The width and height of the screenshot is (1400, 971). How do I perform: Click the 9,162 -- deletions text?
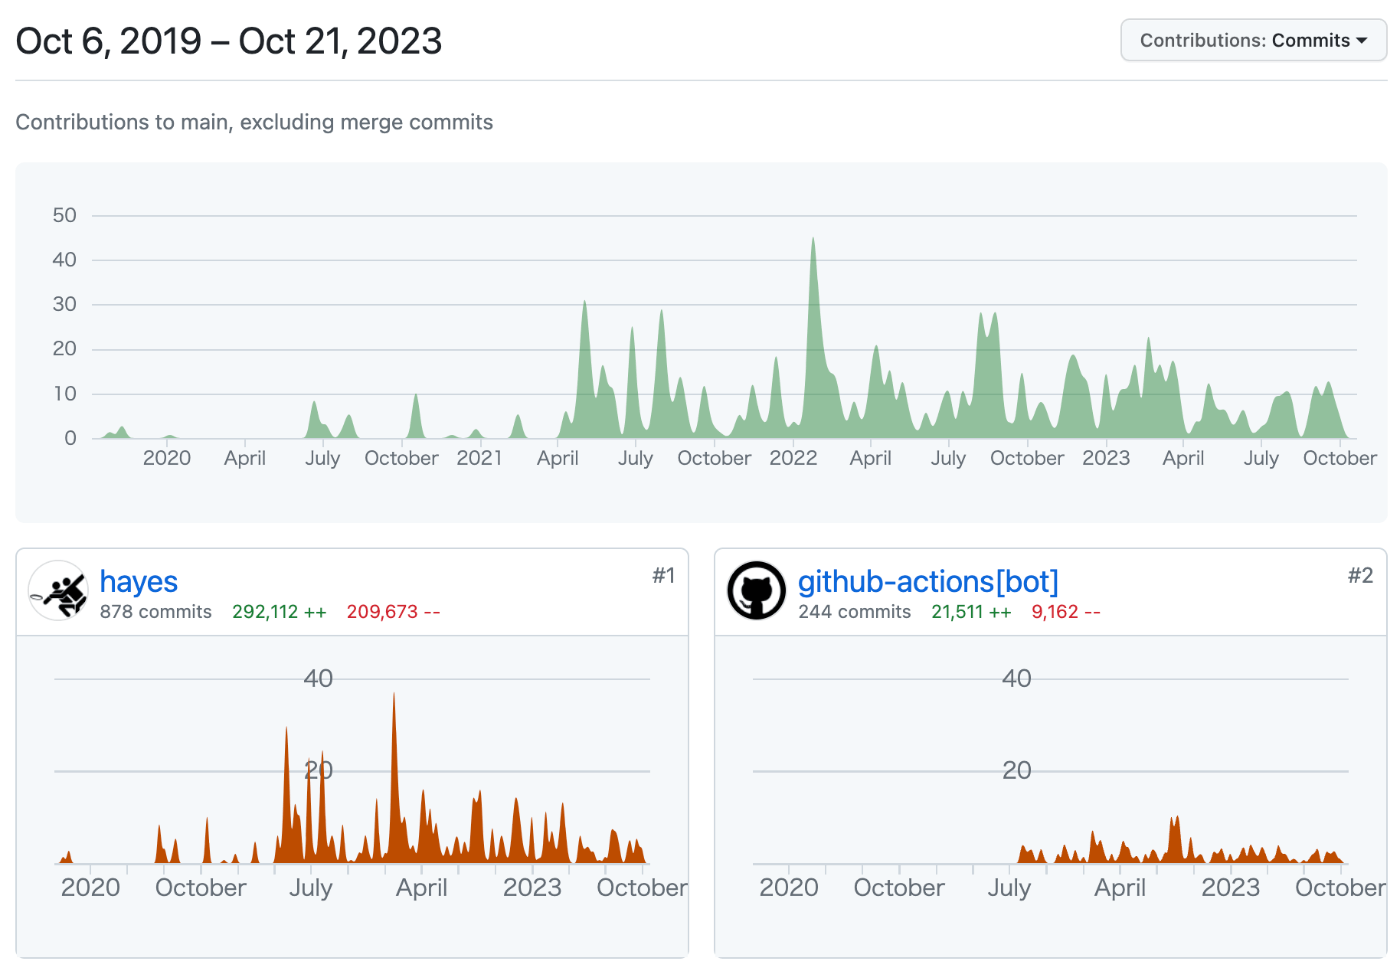1066,612
